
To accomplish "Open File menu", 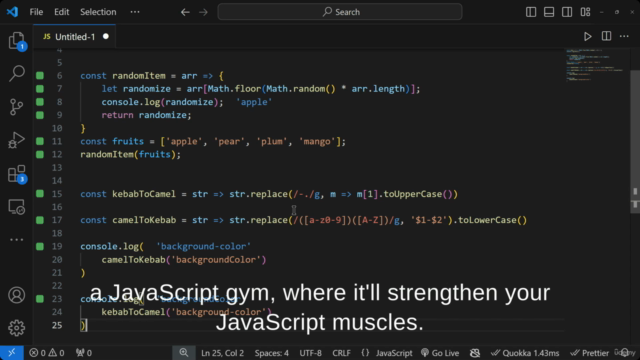I will [36, 12].
